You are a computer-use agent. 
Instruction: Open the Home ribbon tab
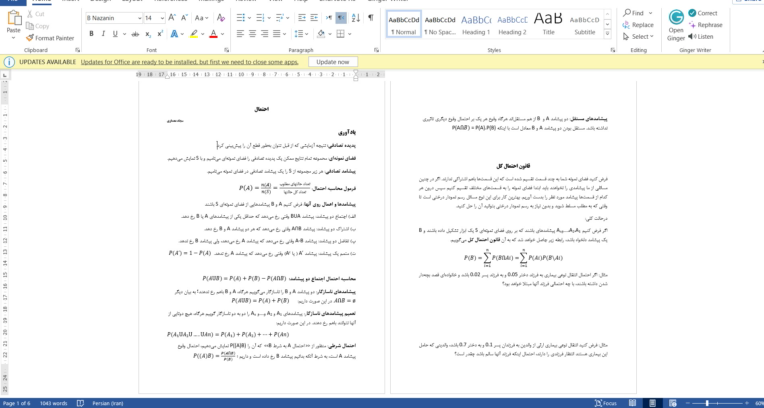click(x=41, y=1)
